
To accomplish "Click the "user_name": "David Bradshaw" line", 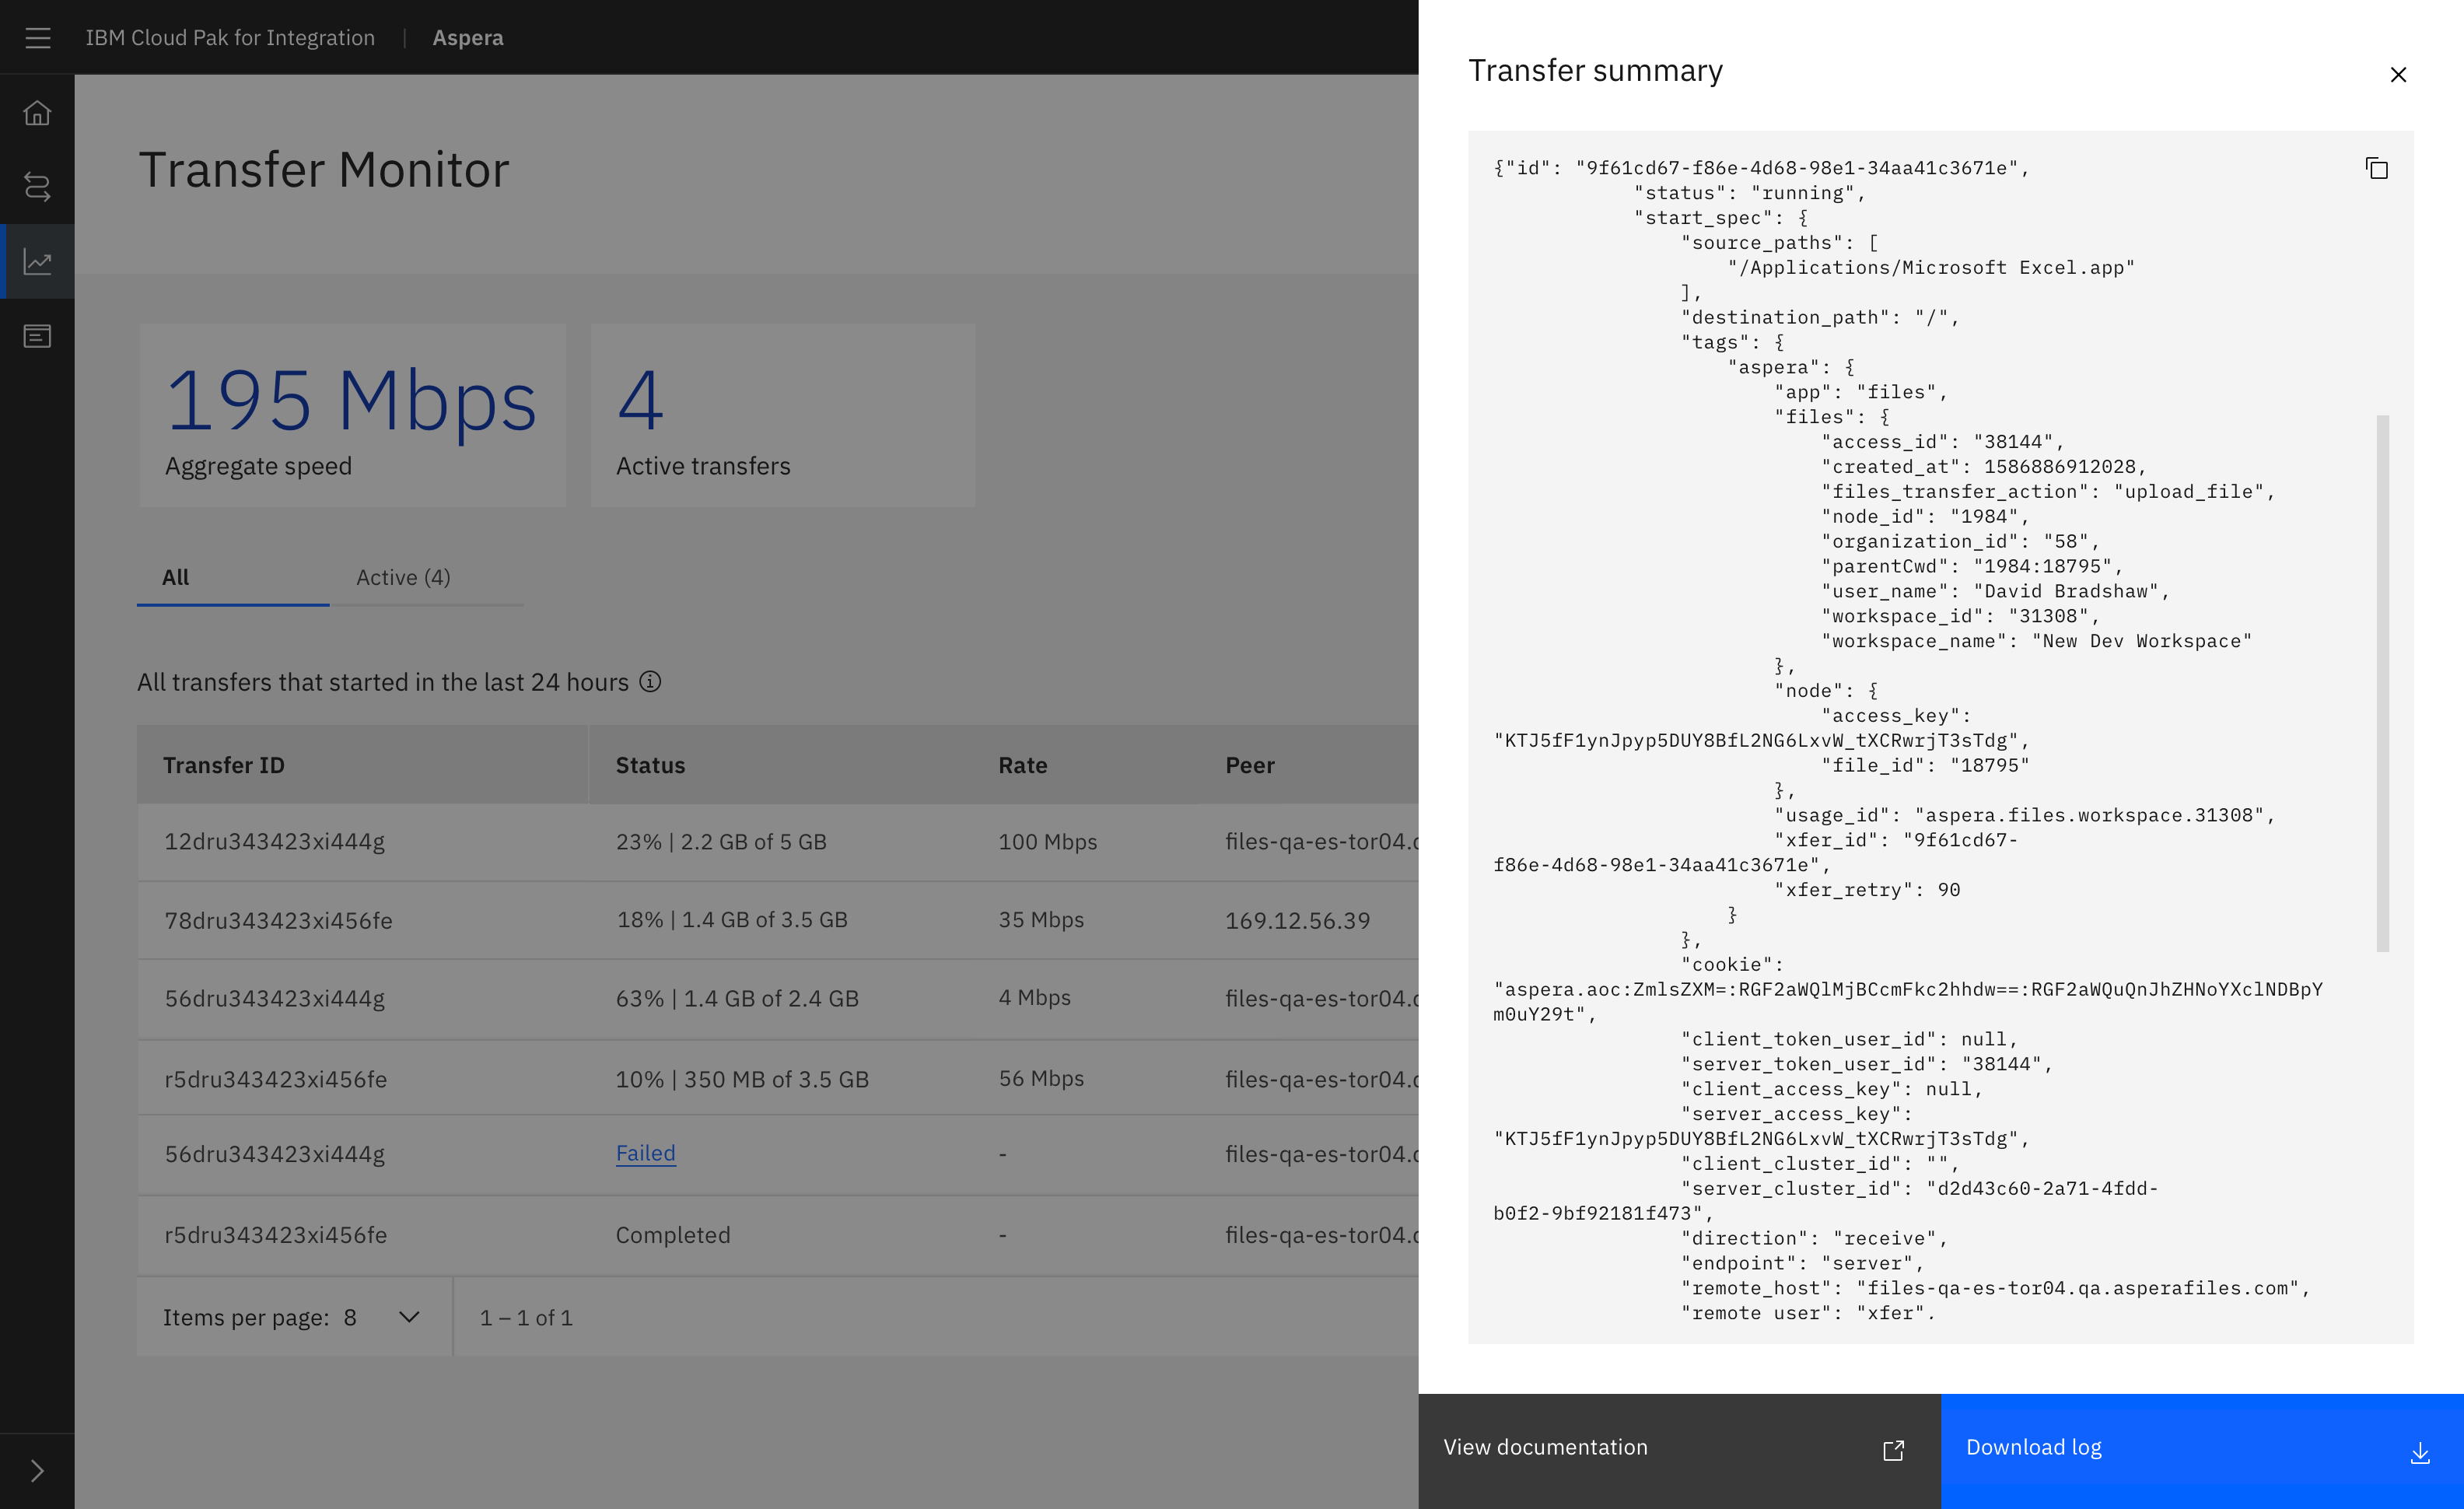I will pos(1995,591).
